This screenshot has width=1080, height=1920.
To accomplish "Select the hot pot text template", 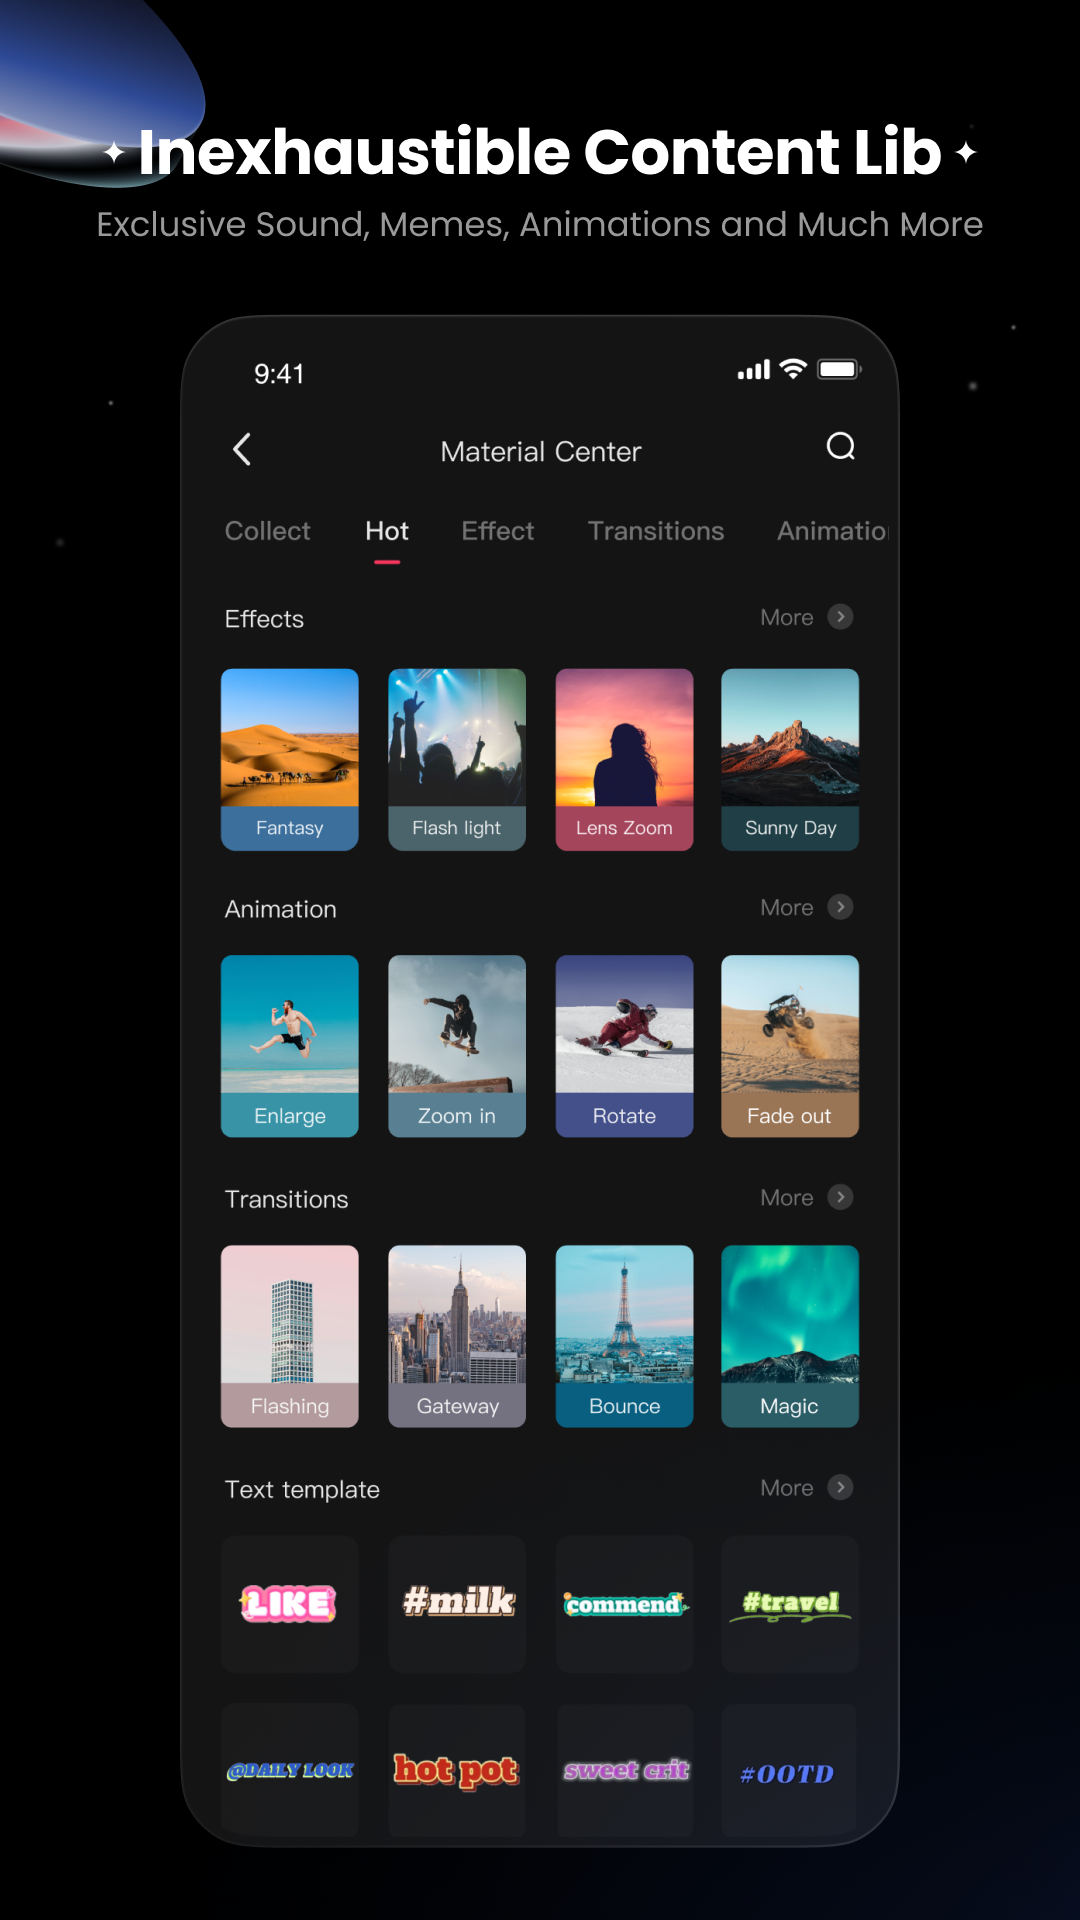I will point(457,1770).
